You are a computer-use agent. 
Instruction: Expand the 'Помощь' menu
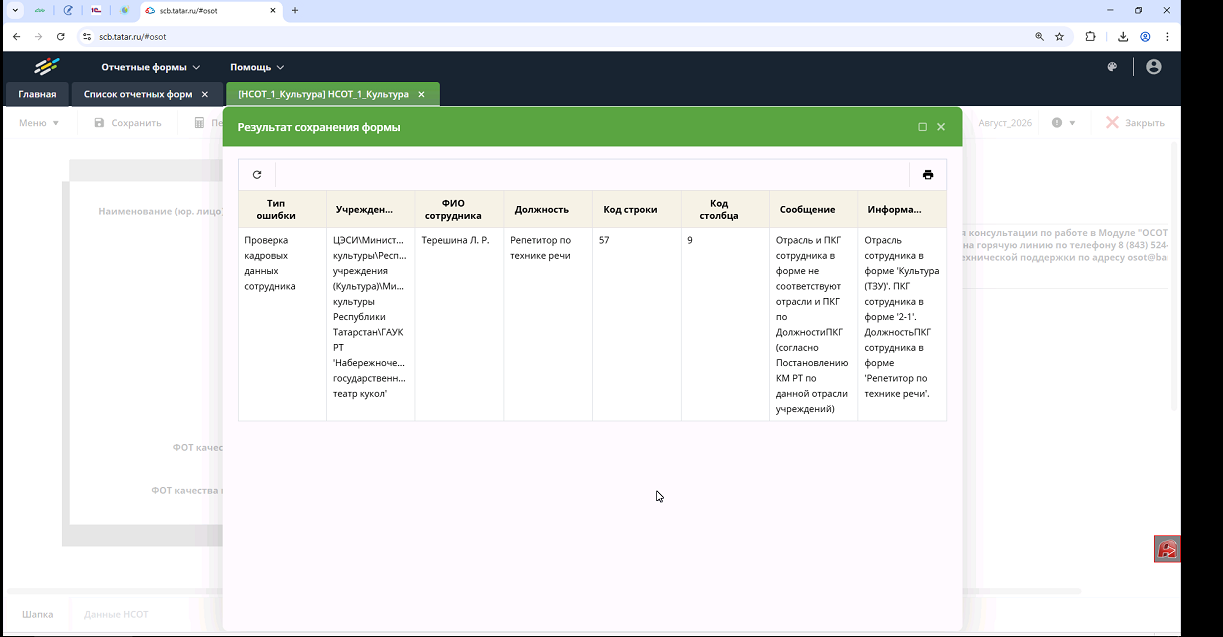coord(257,67)
